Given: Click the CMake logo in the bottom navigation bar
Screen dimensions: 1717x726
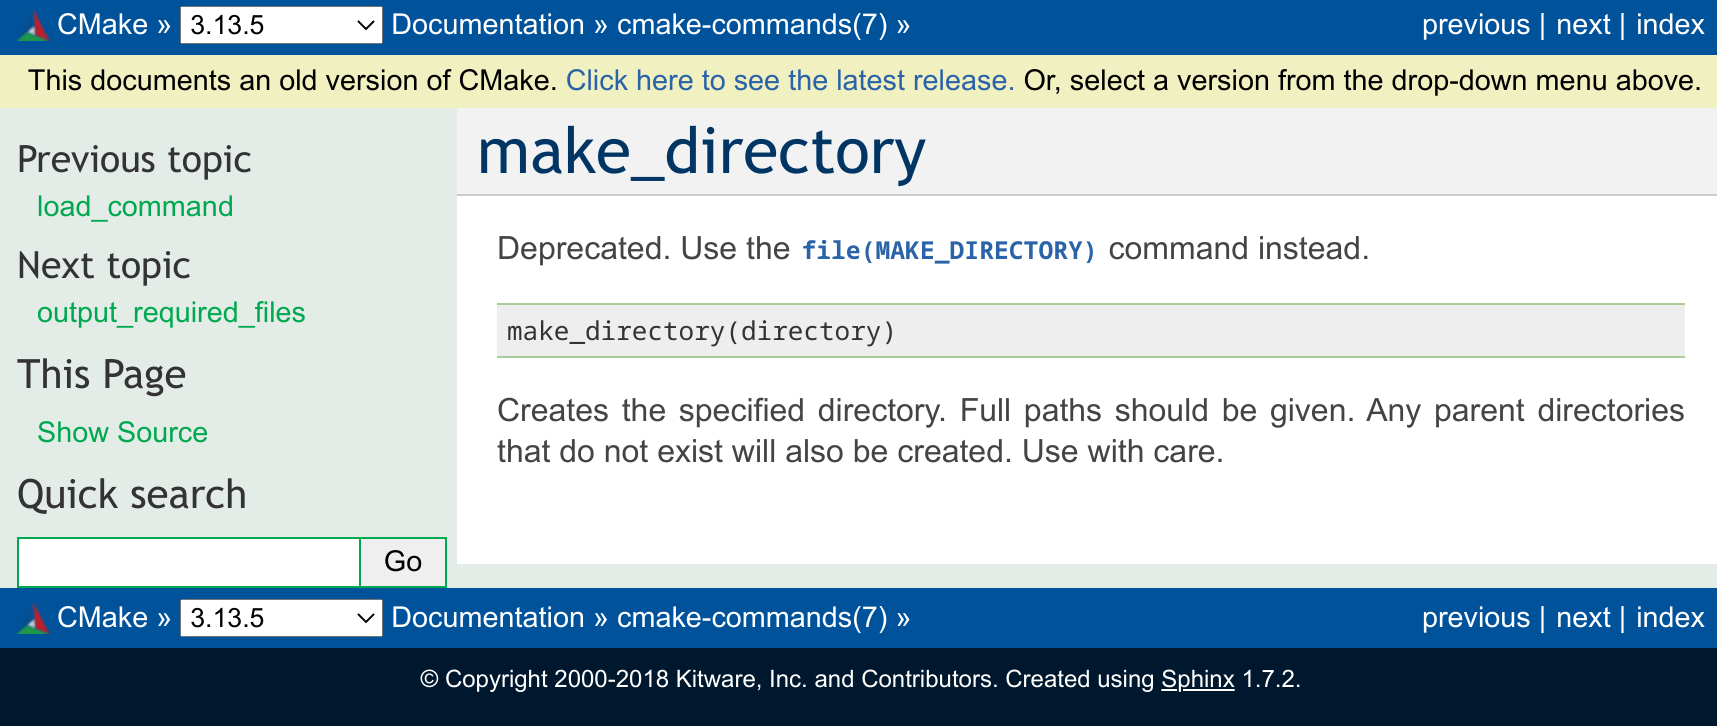Looking at the screenshot, I should (x=34, y=618).
